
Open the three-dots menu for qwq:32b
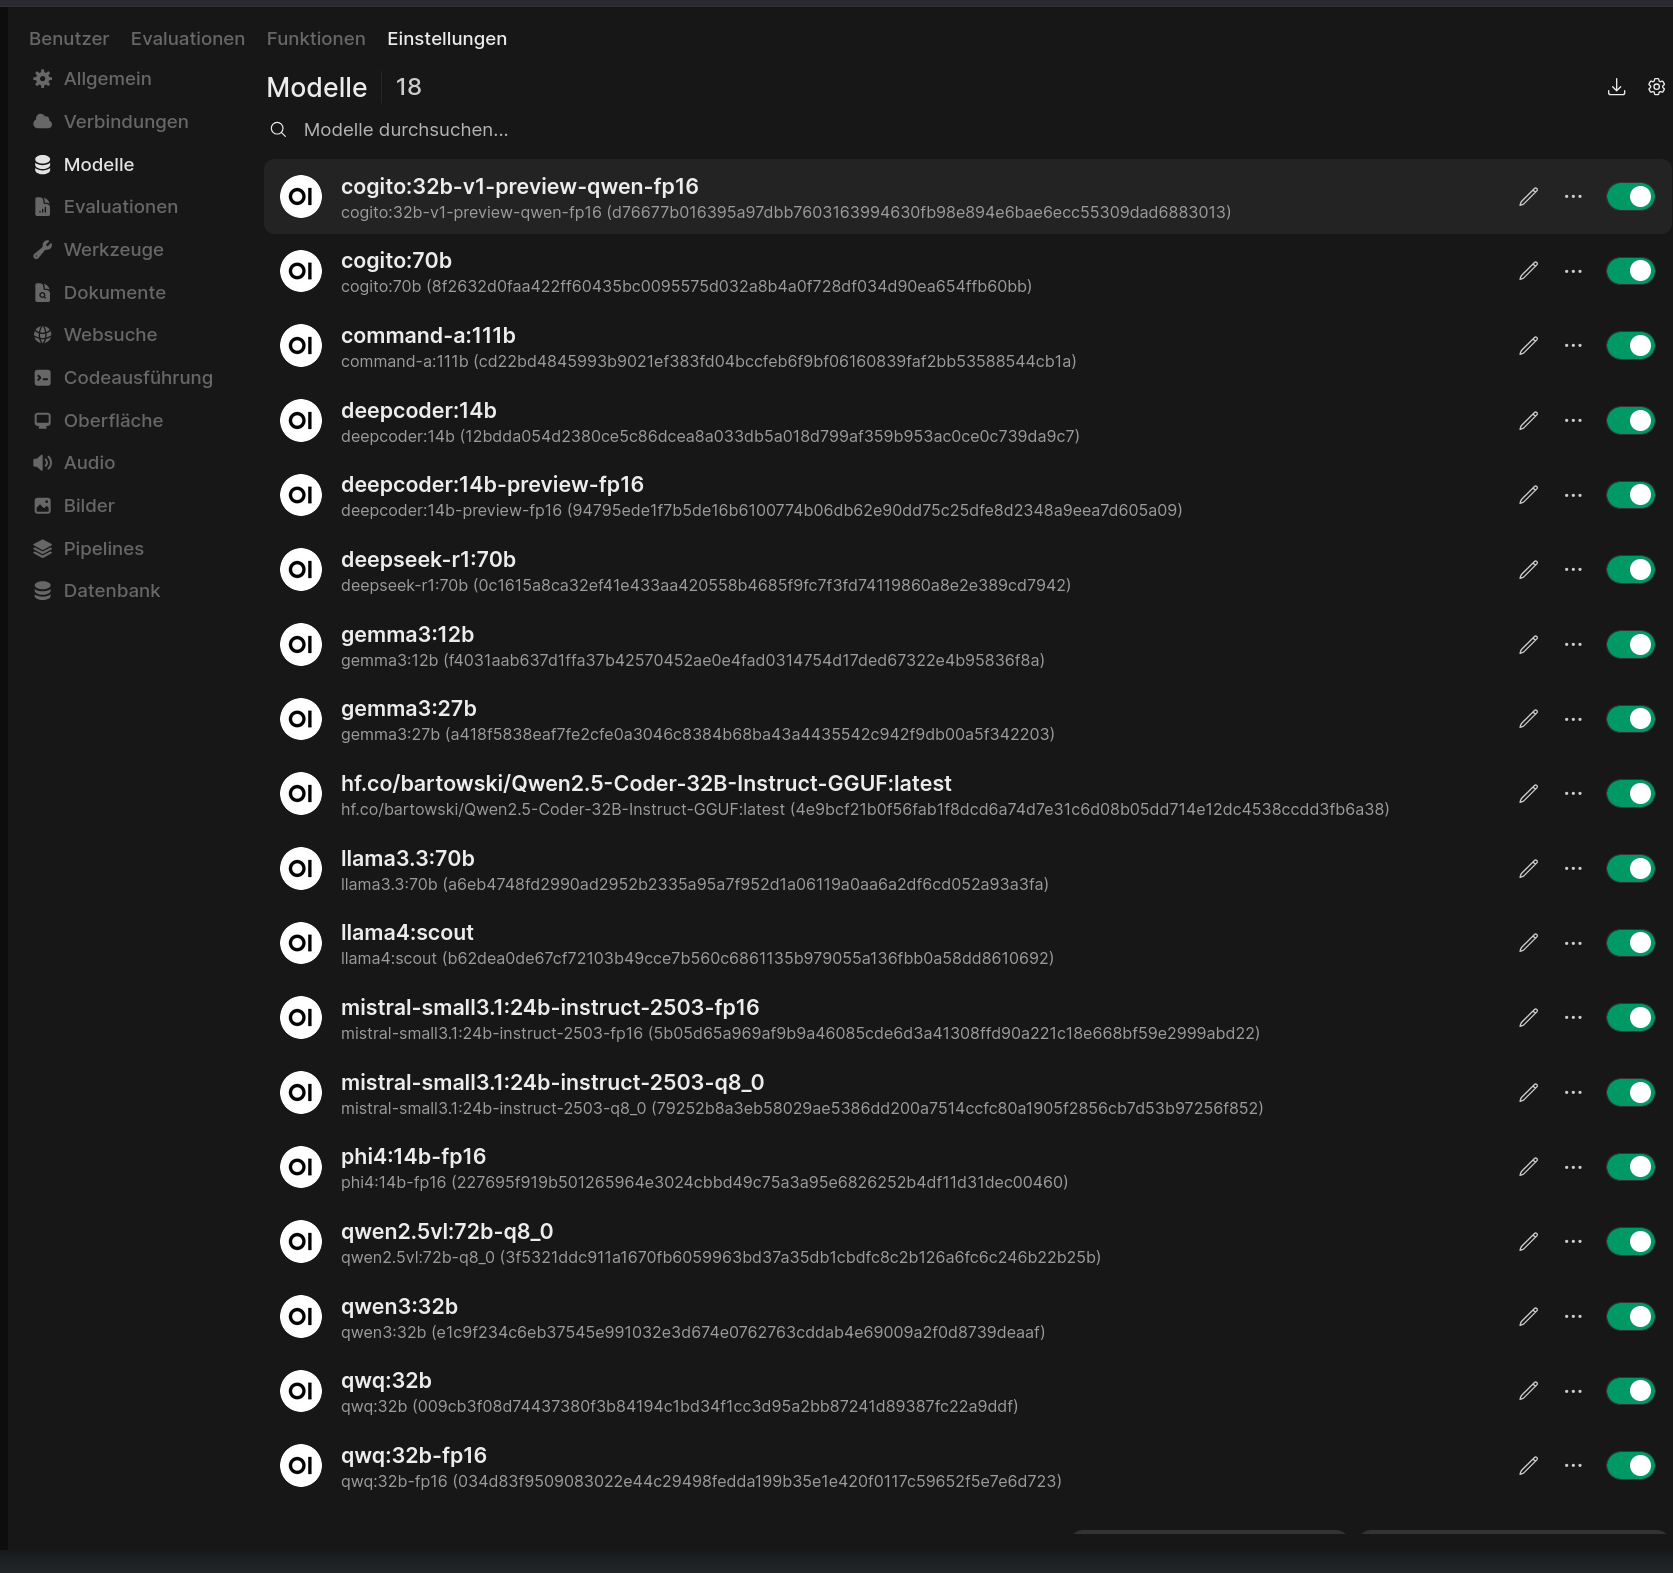(1573, 1391)
